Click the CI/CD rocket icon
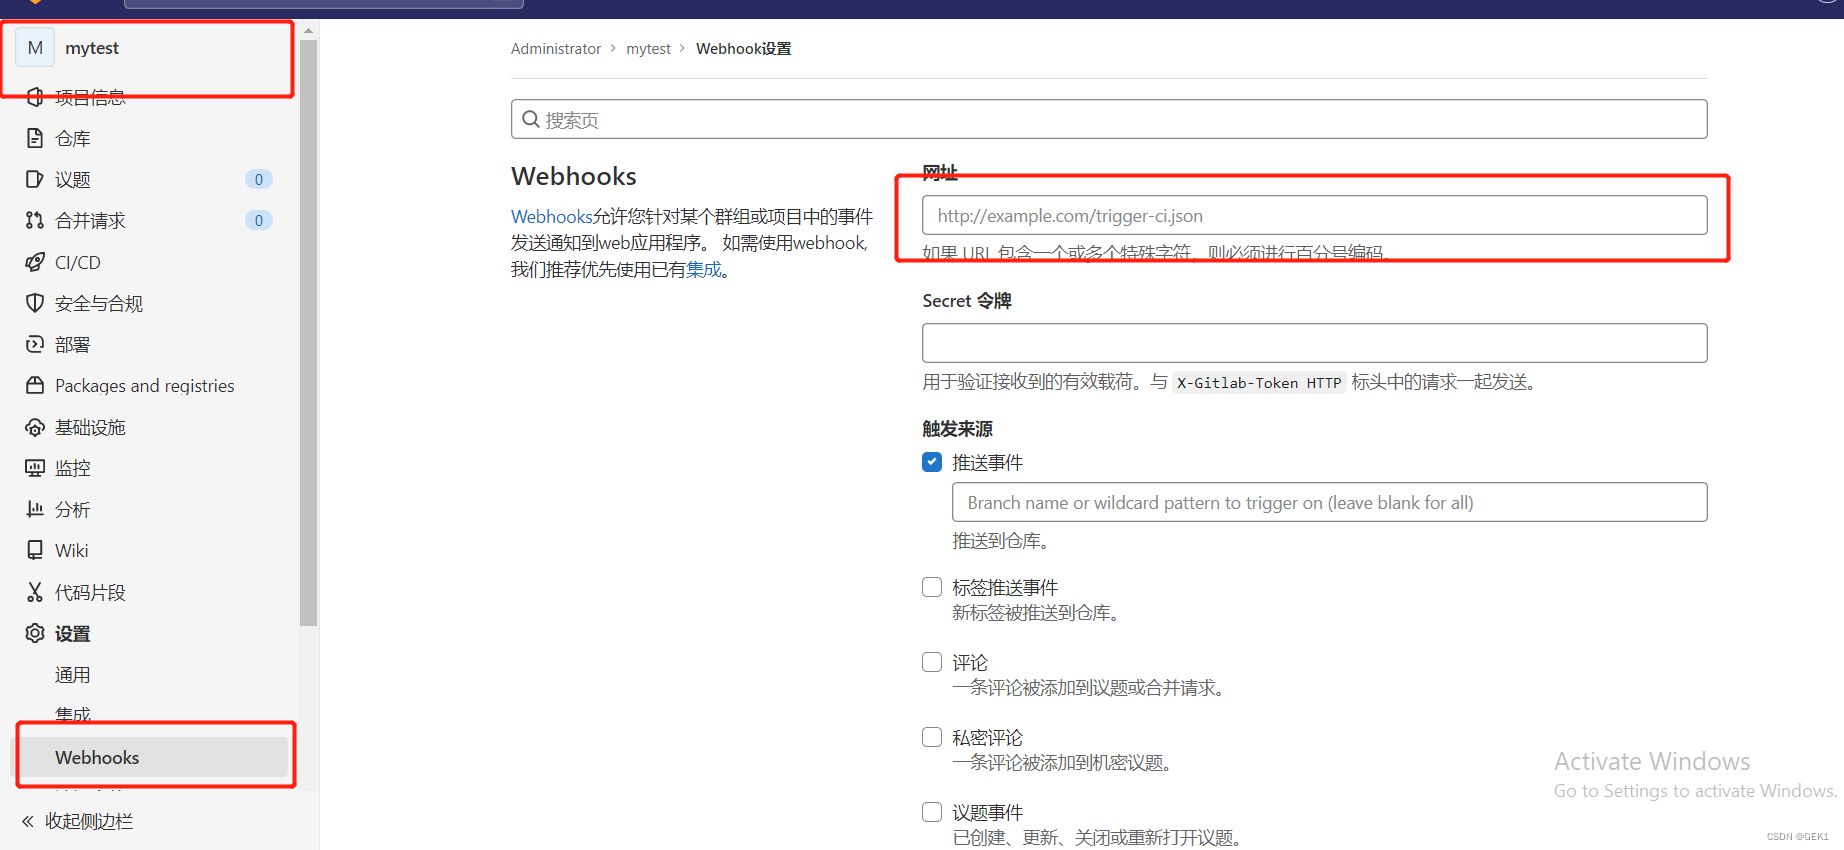 pyautogui.click(x=35, y=262)
